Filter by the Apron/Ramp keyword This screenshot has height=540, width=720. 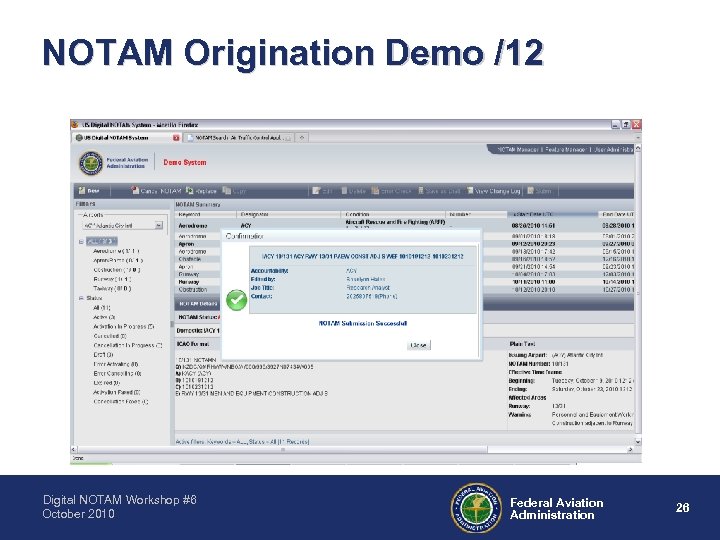click(x=118, y=260)
